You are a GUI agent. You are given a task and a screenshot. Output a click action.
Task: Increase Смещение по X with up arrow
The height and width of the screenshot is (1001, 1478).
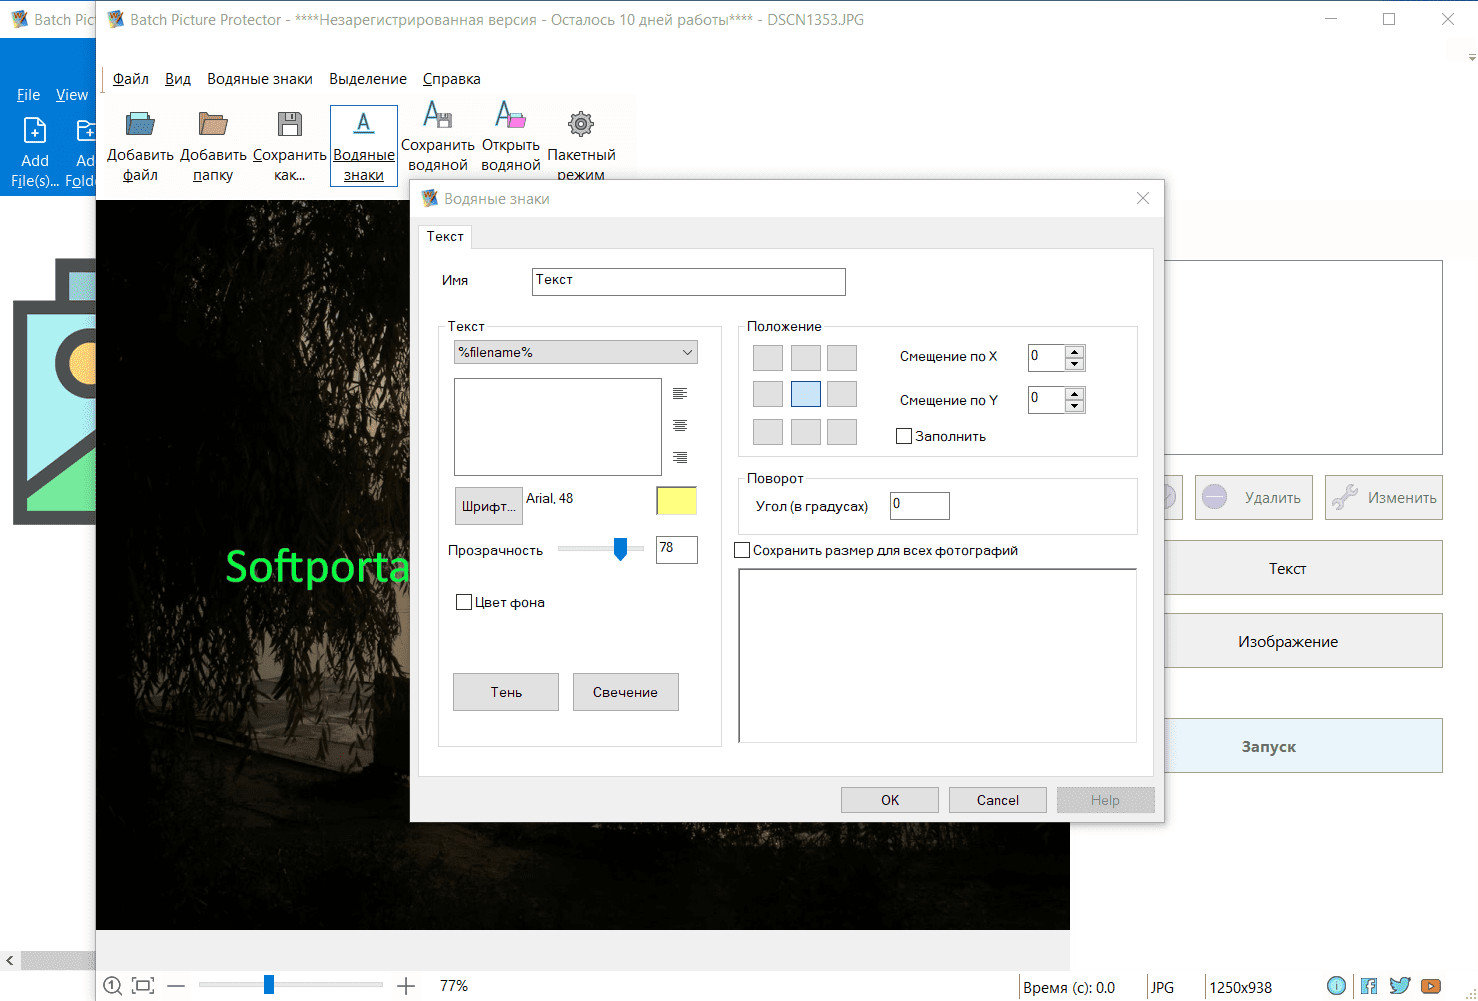coord(1074,352)
